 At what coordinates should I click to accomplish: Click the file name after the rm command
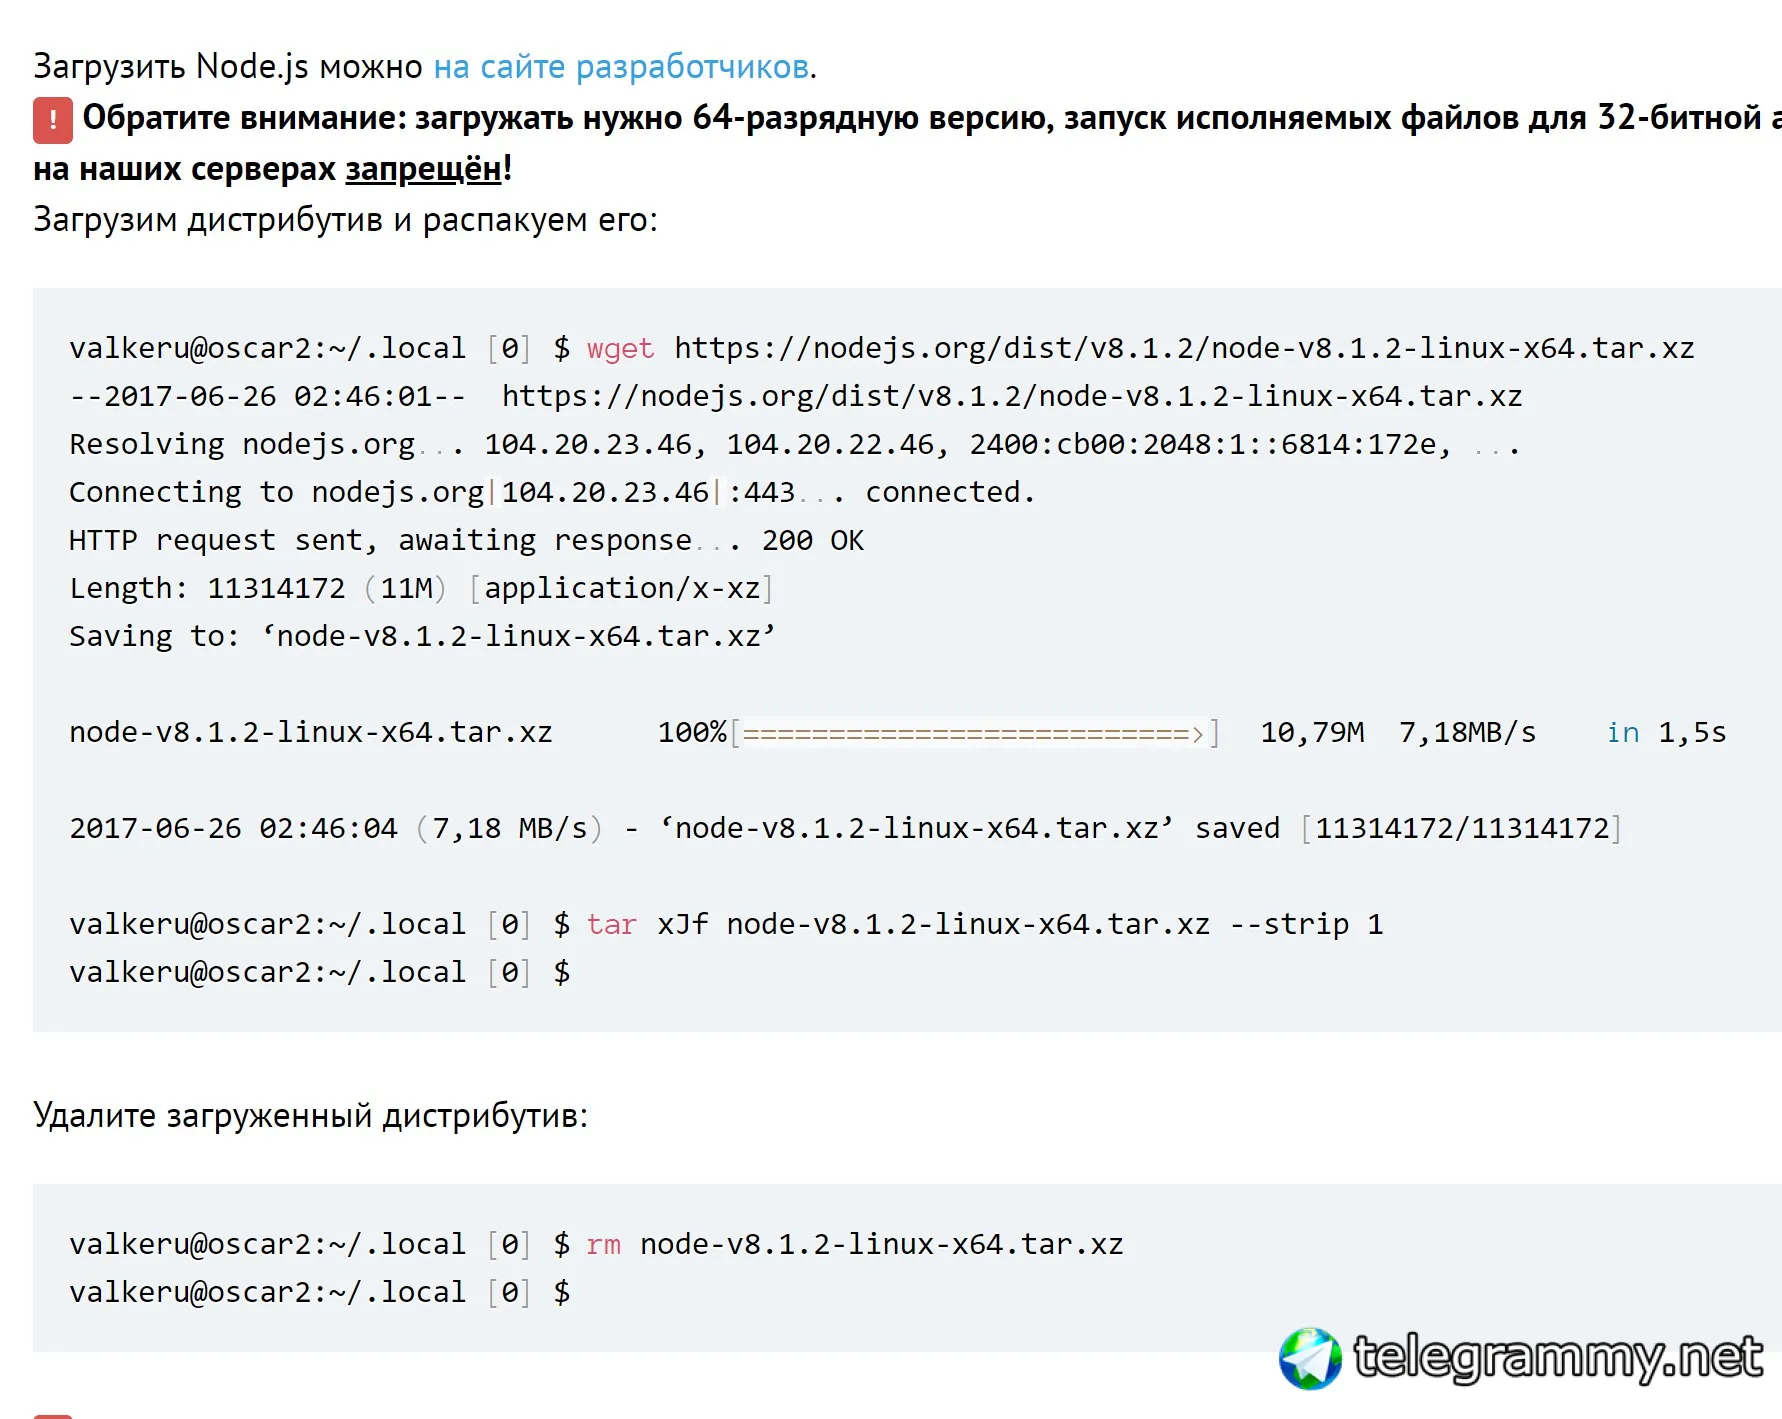882,1244
